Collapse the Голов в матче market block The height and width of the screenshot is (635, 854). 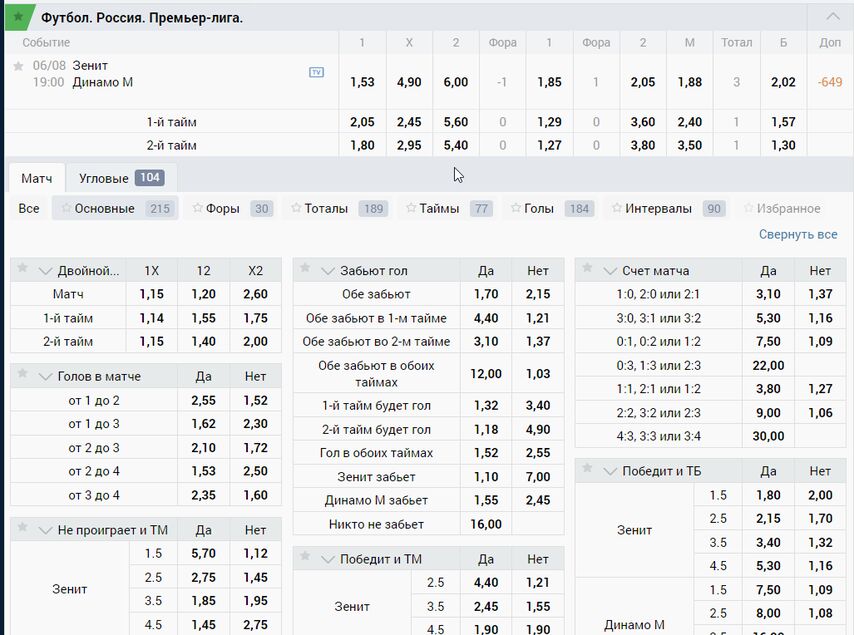(x=46, y=376)
